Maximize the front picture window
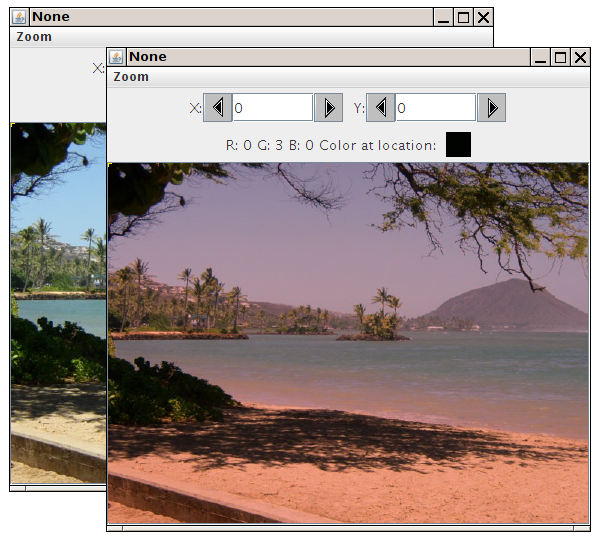The image size is (614, 546). pos(561,58)
